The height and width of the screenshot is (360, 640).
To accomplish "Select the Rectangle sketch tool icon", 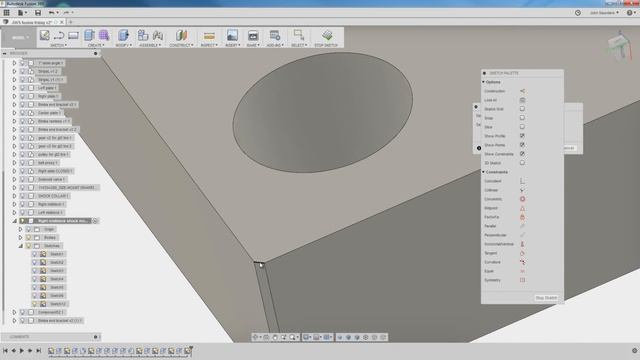I will point(73,36).
